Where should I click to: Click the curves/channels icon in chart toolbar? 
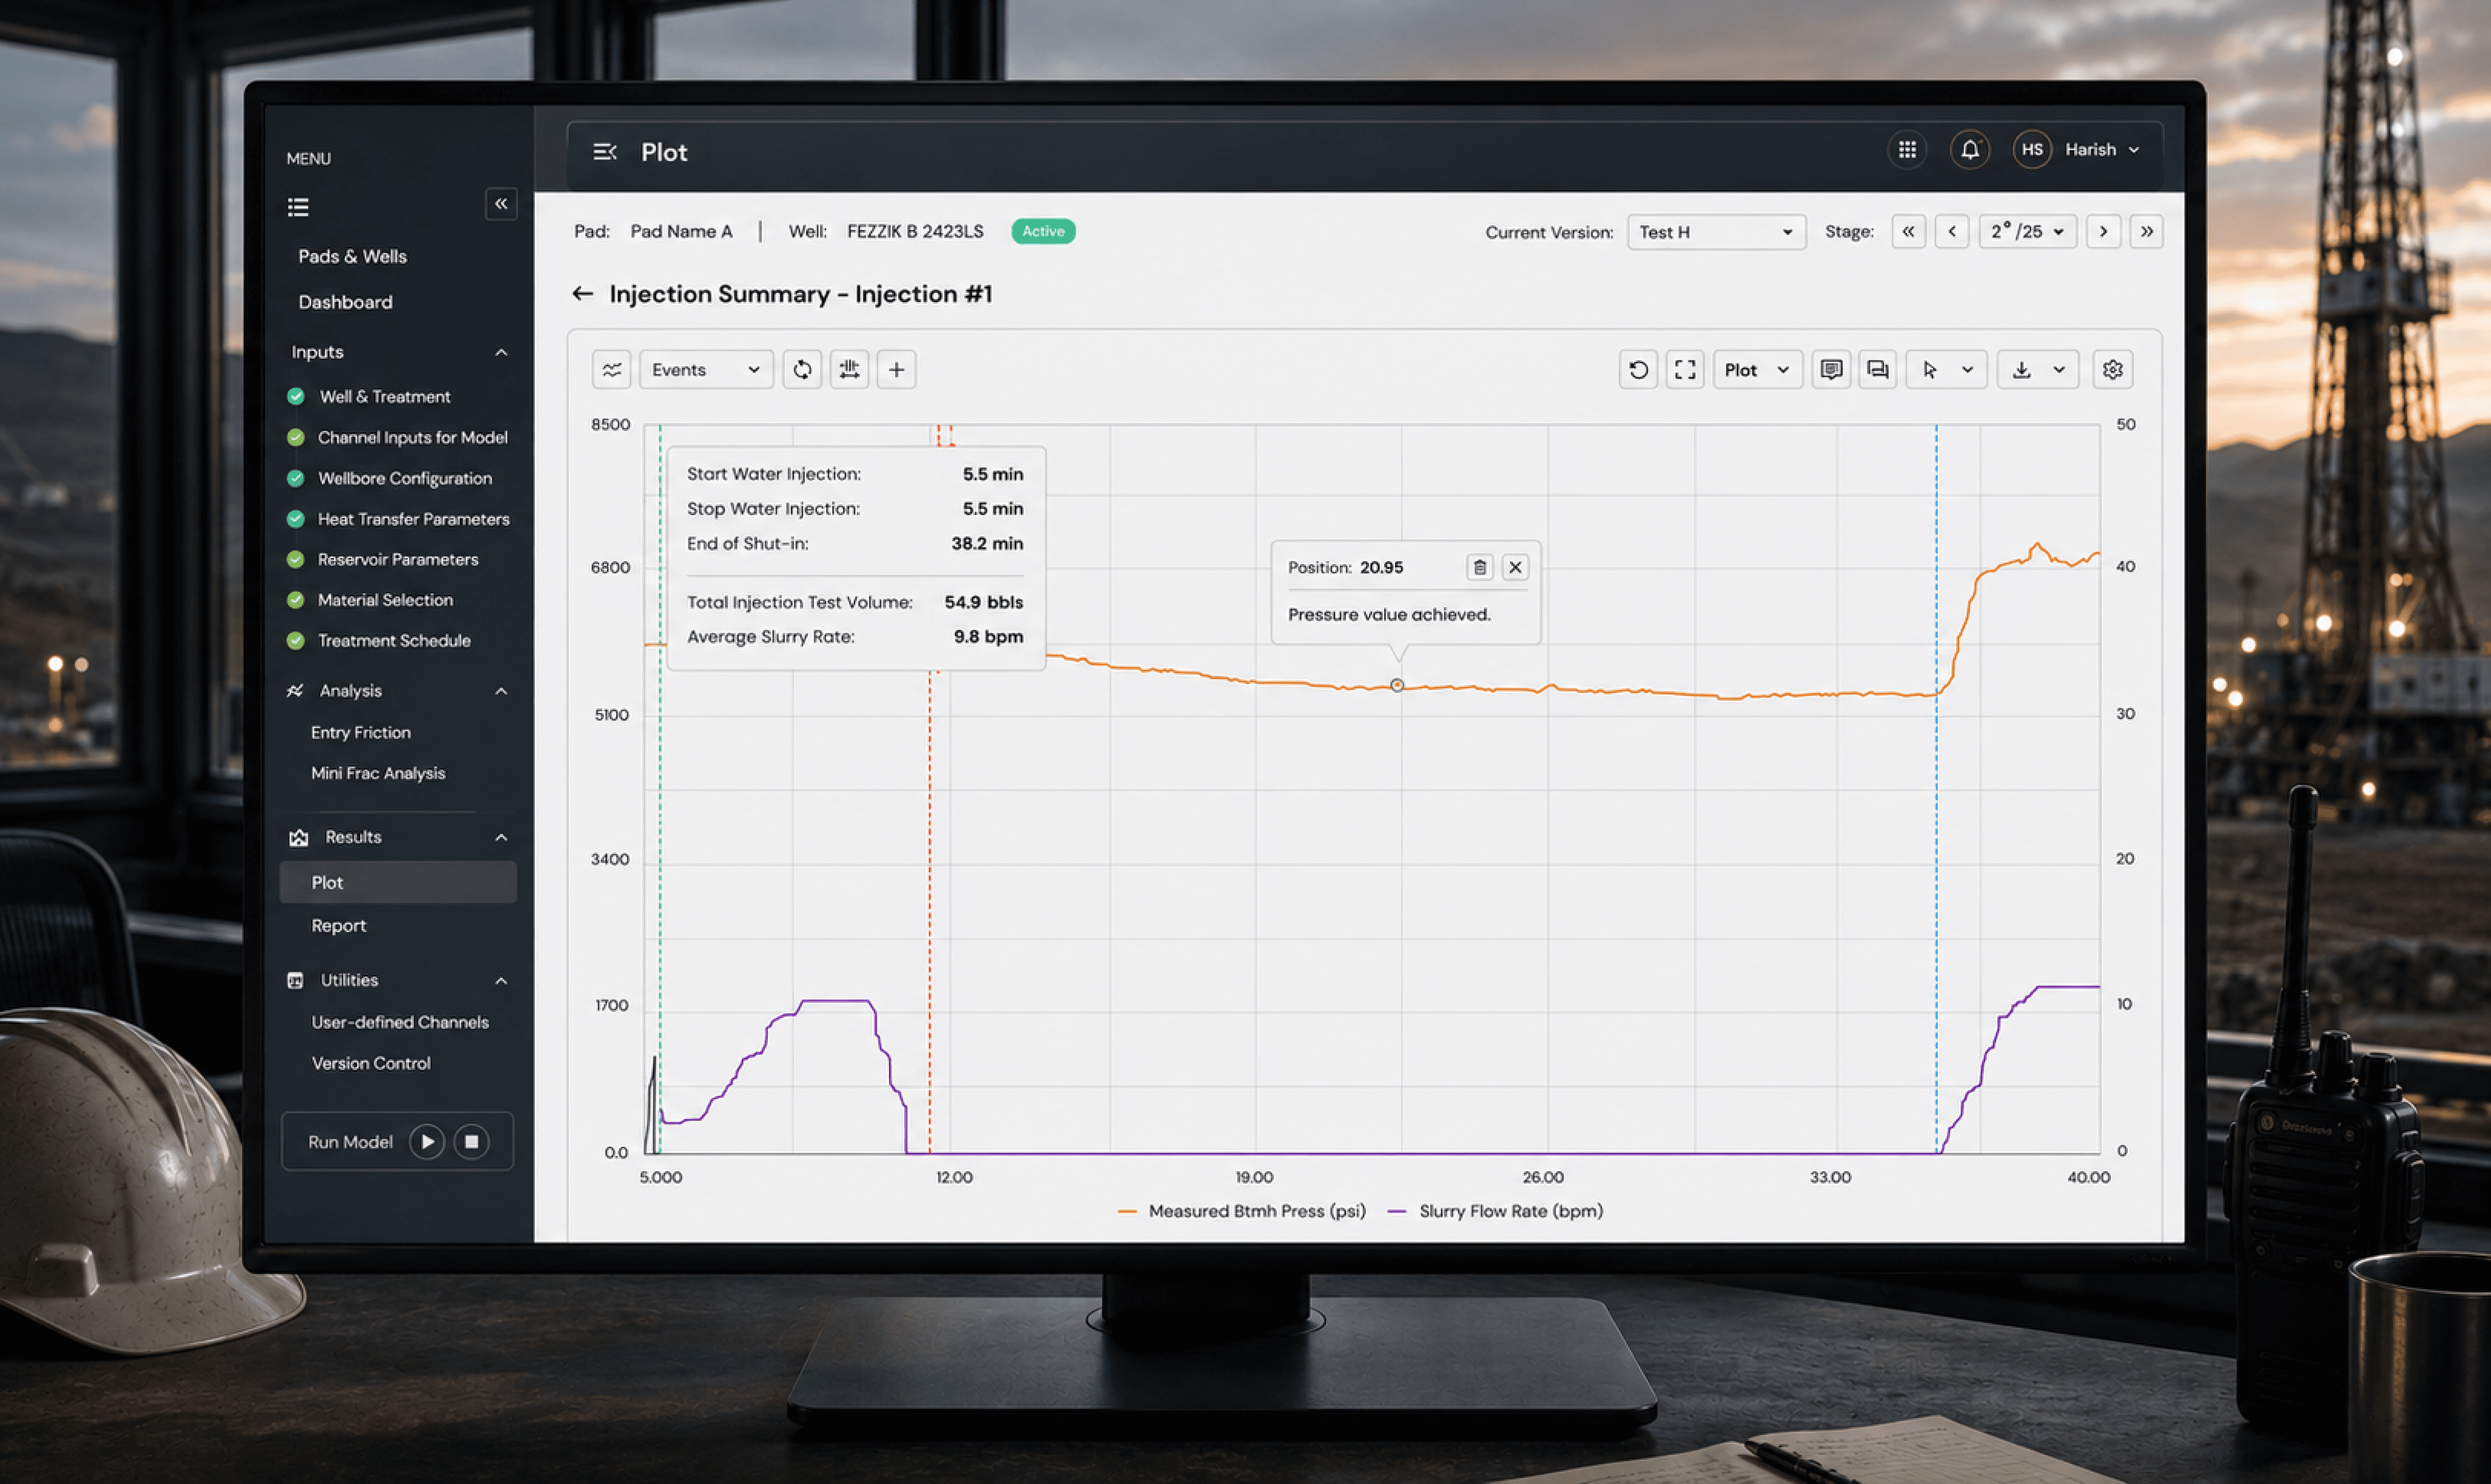(612, 370)
